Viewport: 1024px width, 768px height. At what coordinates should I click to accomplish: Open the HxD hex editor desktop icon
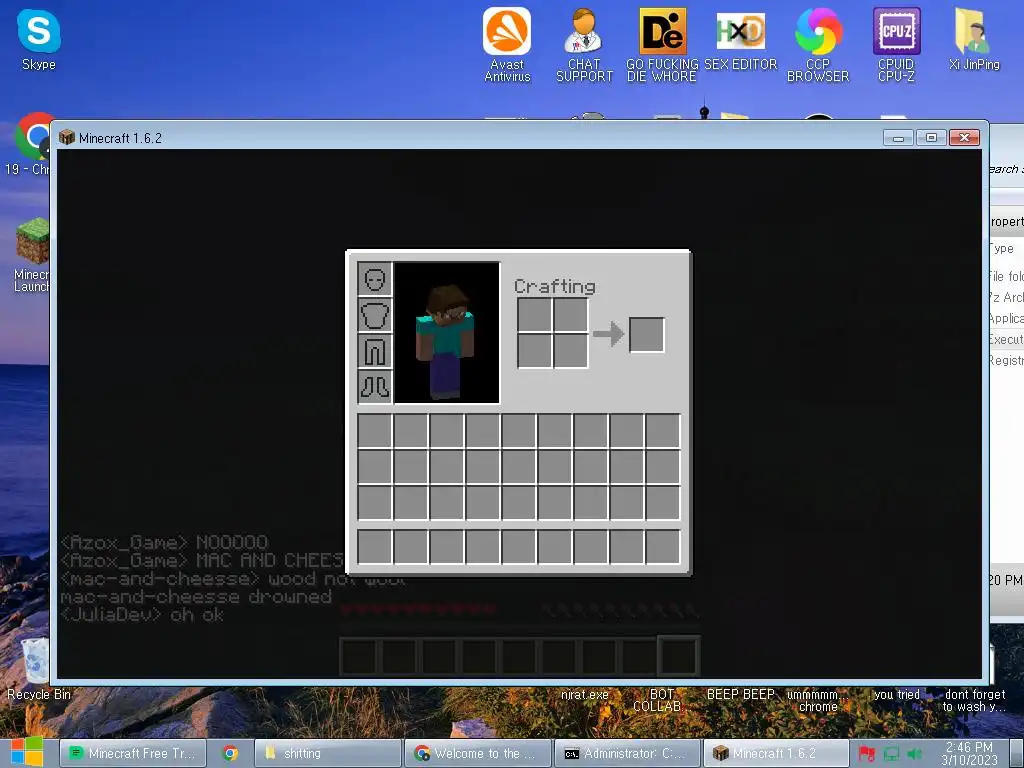pyautogui.click(x=741, y=39)
